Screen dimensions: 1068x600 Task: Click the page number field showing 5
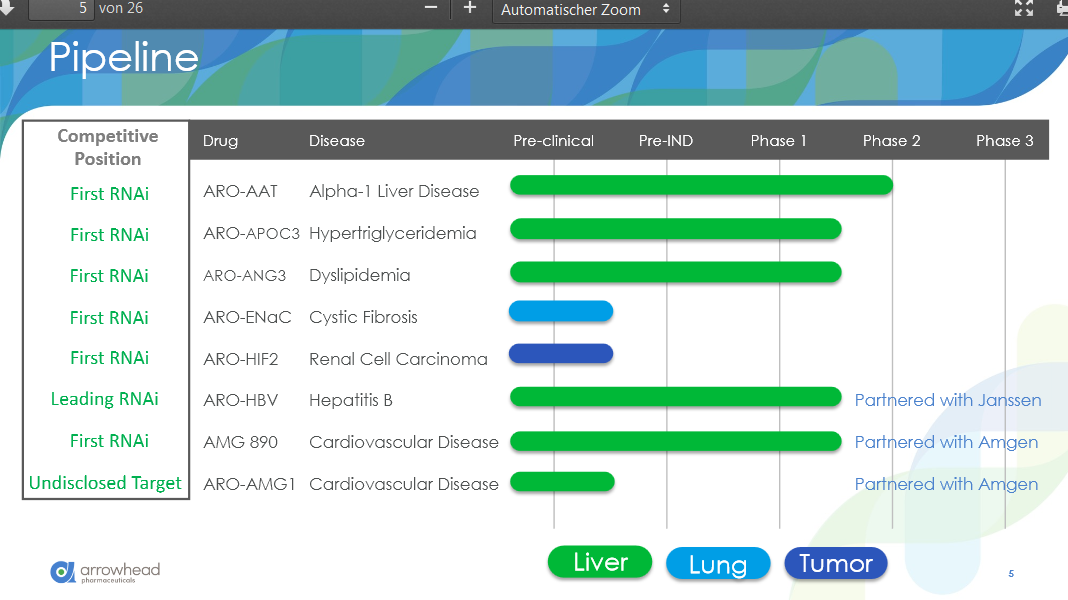pyautogui.click(x=60, y=8)
